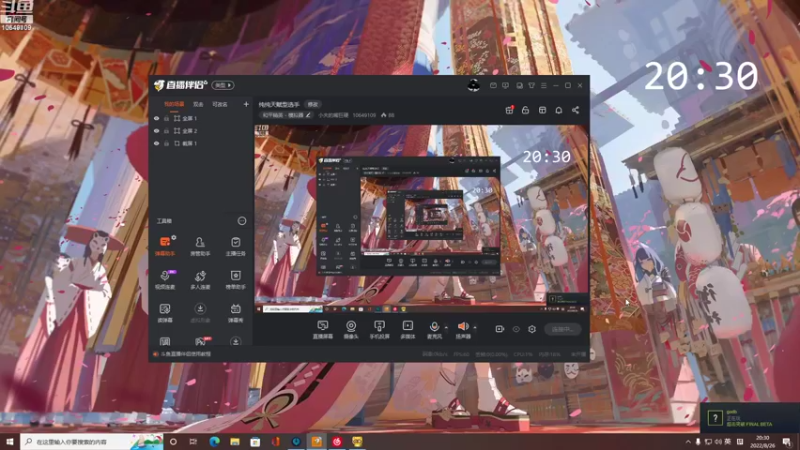Image resolution: width=800 pixels, height=450 pixels.
Task: Click the record video icon
Action: (x=499, y=329)
